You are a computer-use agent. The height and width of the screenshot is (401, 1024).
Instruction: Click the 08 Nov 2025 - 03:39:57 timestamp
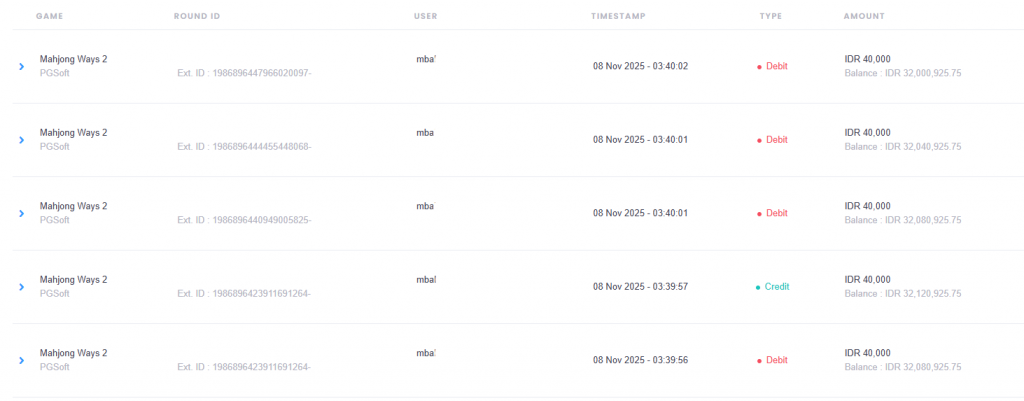[640, 287]
